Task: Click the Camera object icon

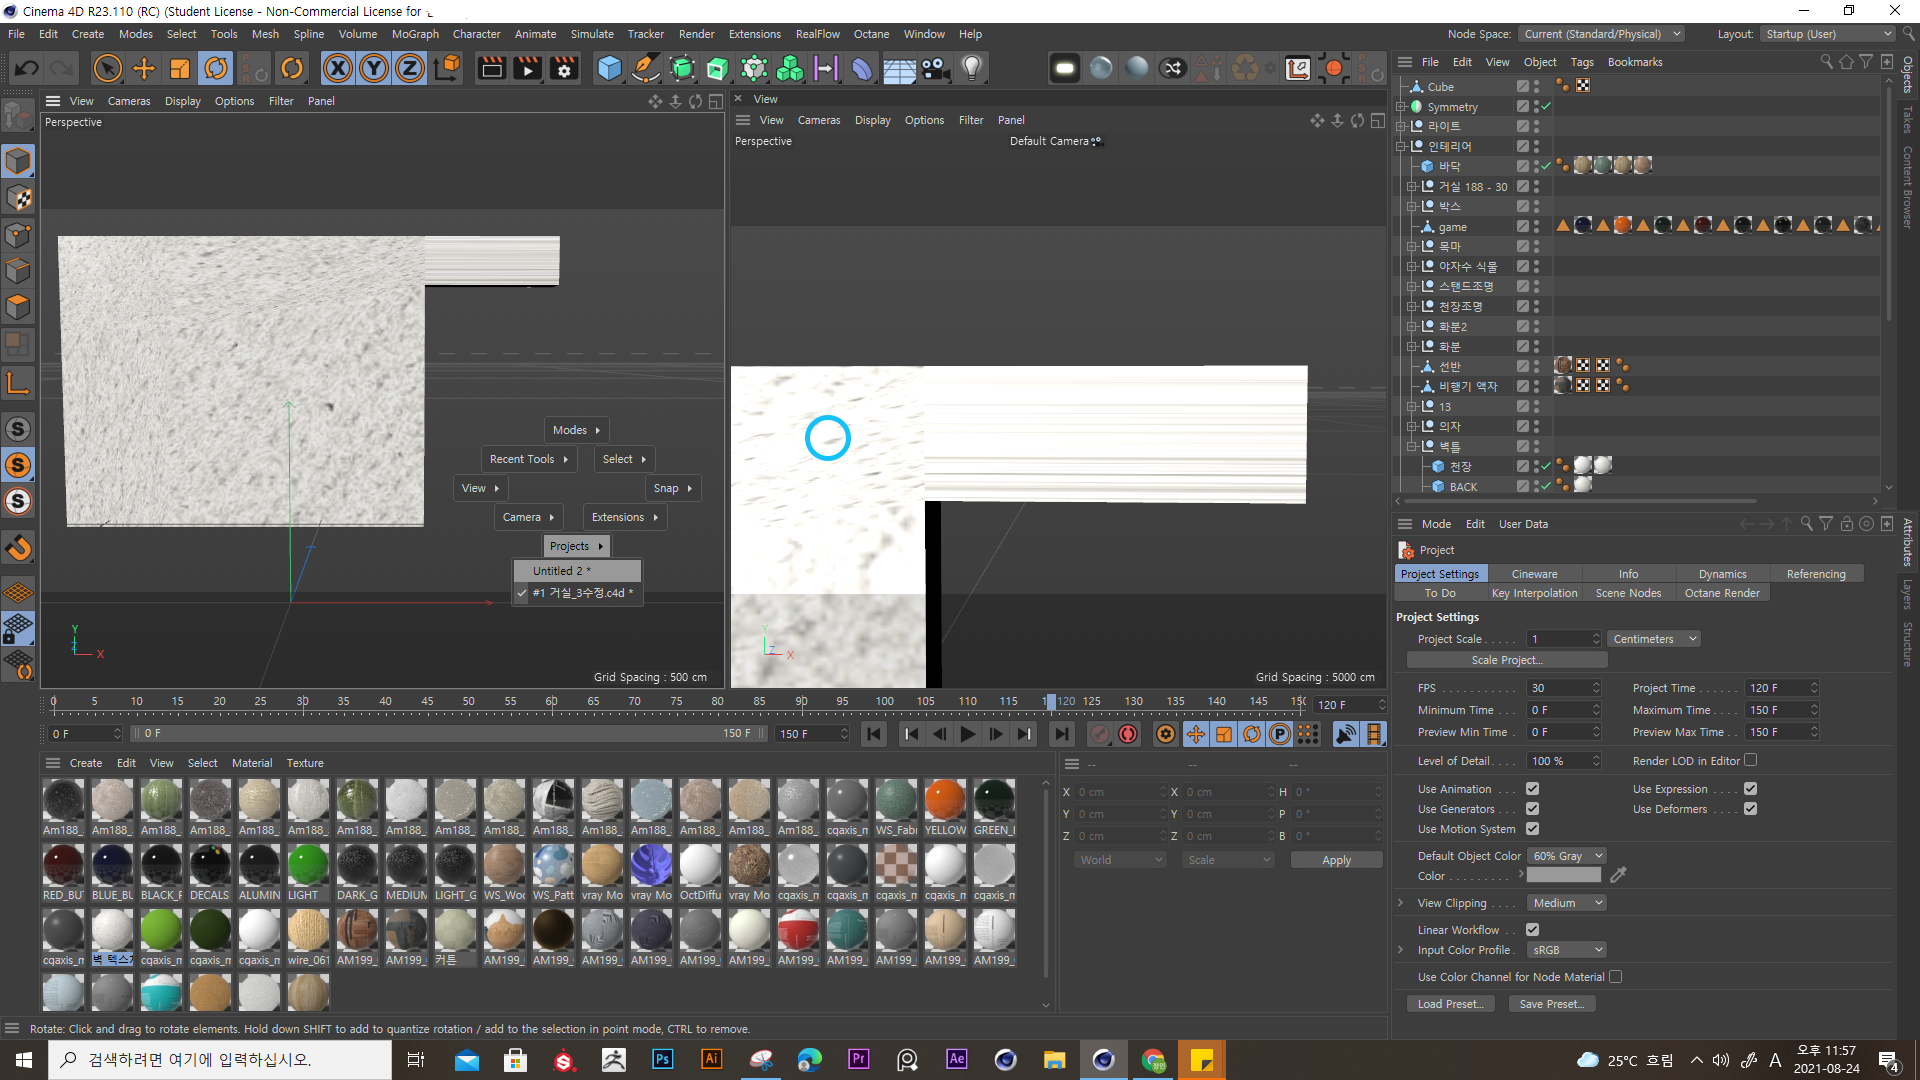Action: click(x=934, y=68)
